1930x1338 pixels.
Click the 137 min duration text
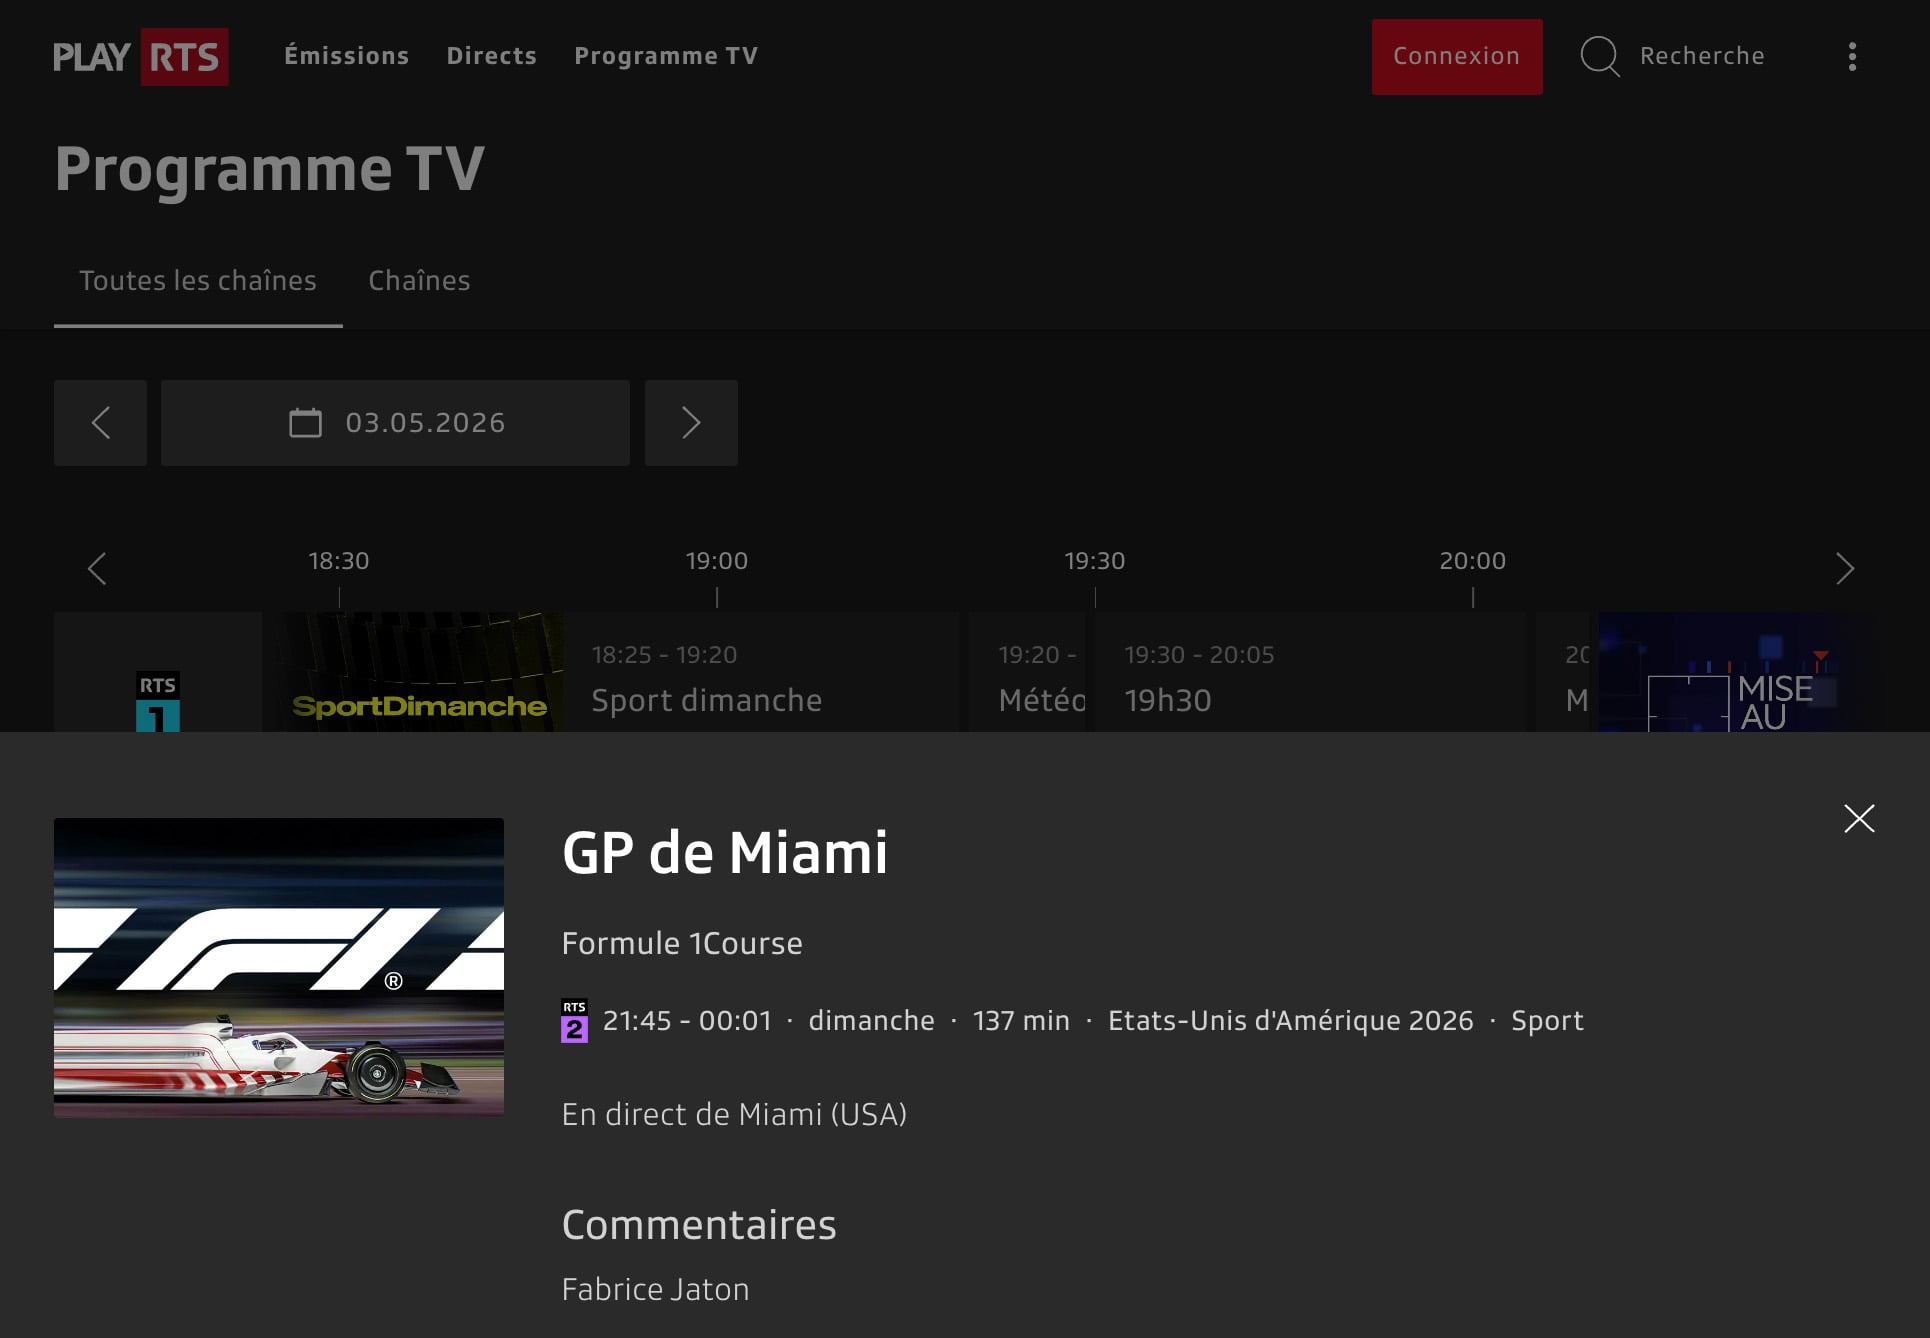coord(1021,1021)
